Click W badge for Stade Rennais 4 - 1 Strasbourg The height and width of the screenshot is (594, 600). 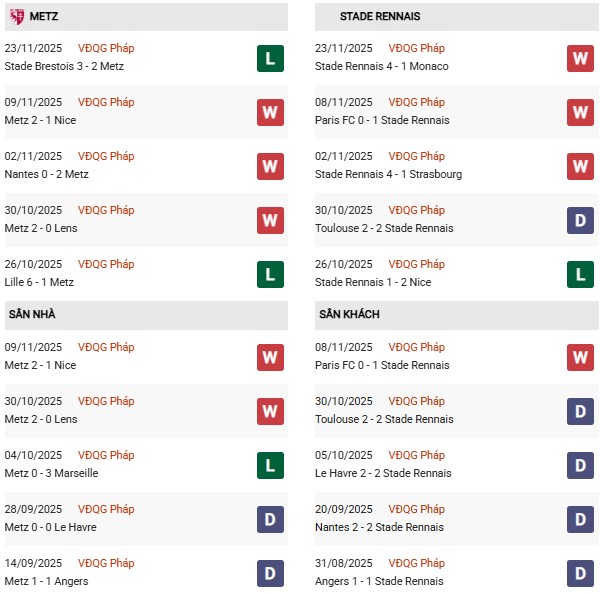581,166
